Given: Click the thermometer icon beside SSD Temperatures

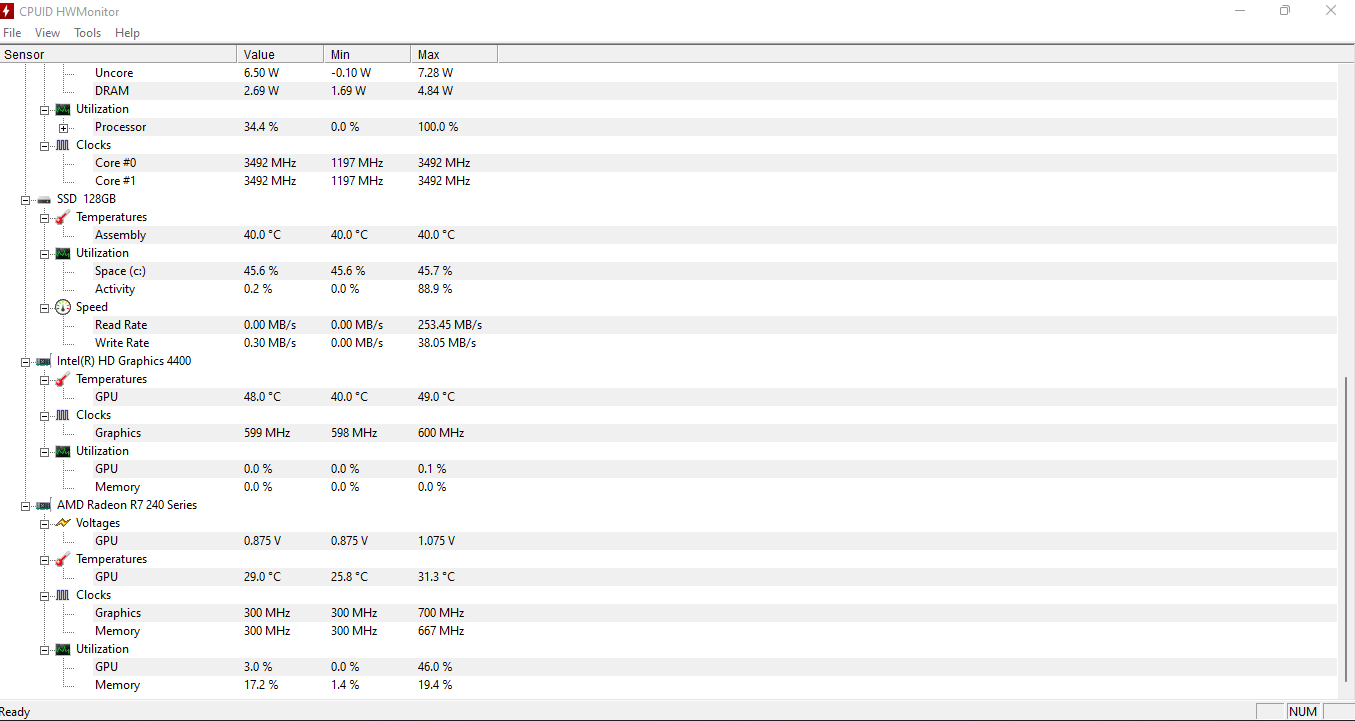Looking at the screenshot, I should pyautogui.click(x=63, y=217).
